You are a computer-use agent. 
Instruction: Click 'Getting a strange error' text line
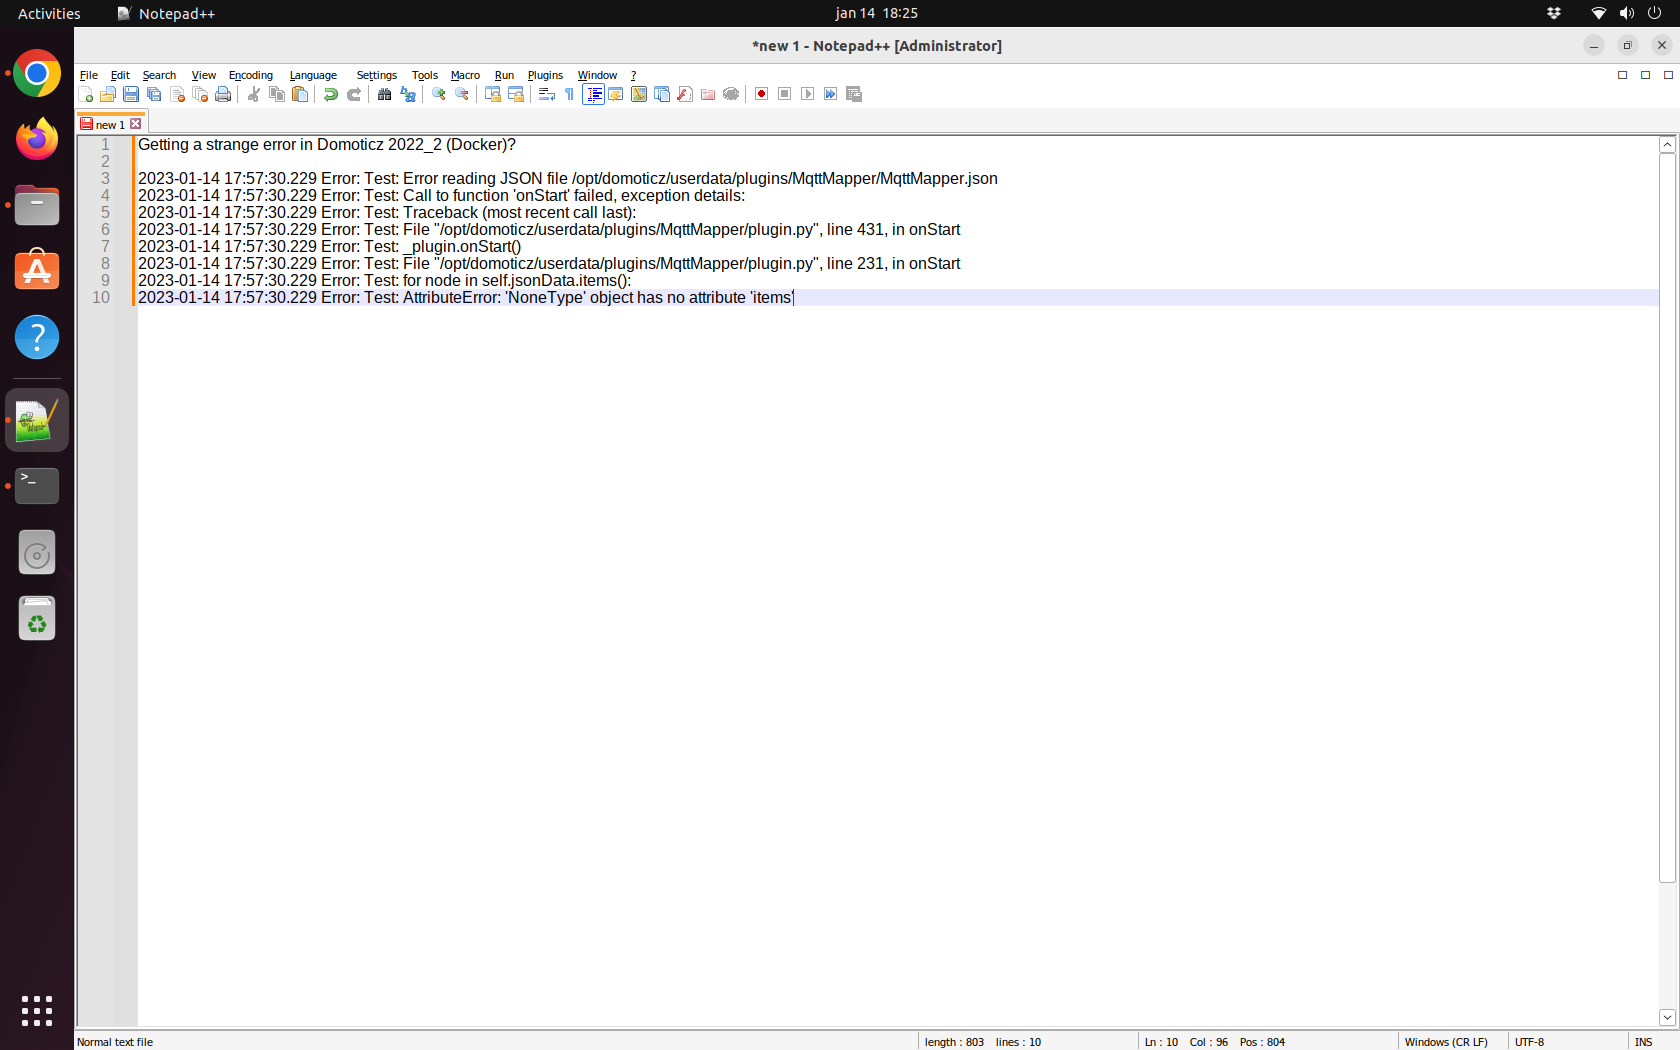(x=327, y=145)
